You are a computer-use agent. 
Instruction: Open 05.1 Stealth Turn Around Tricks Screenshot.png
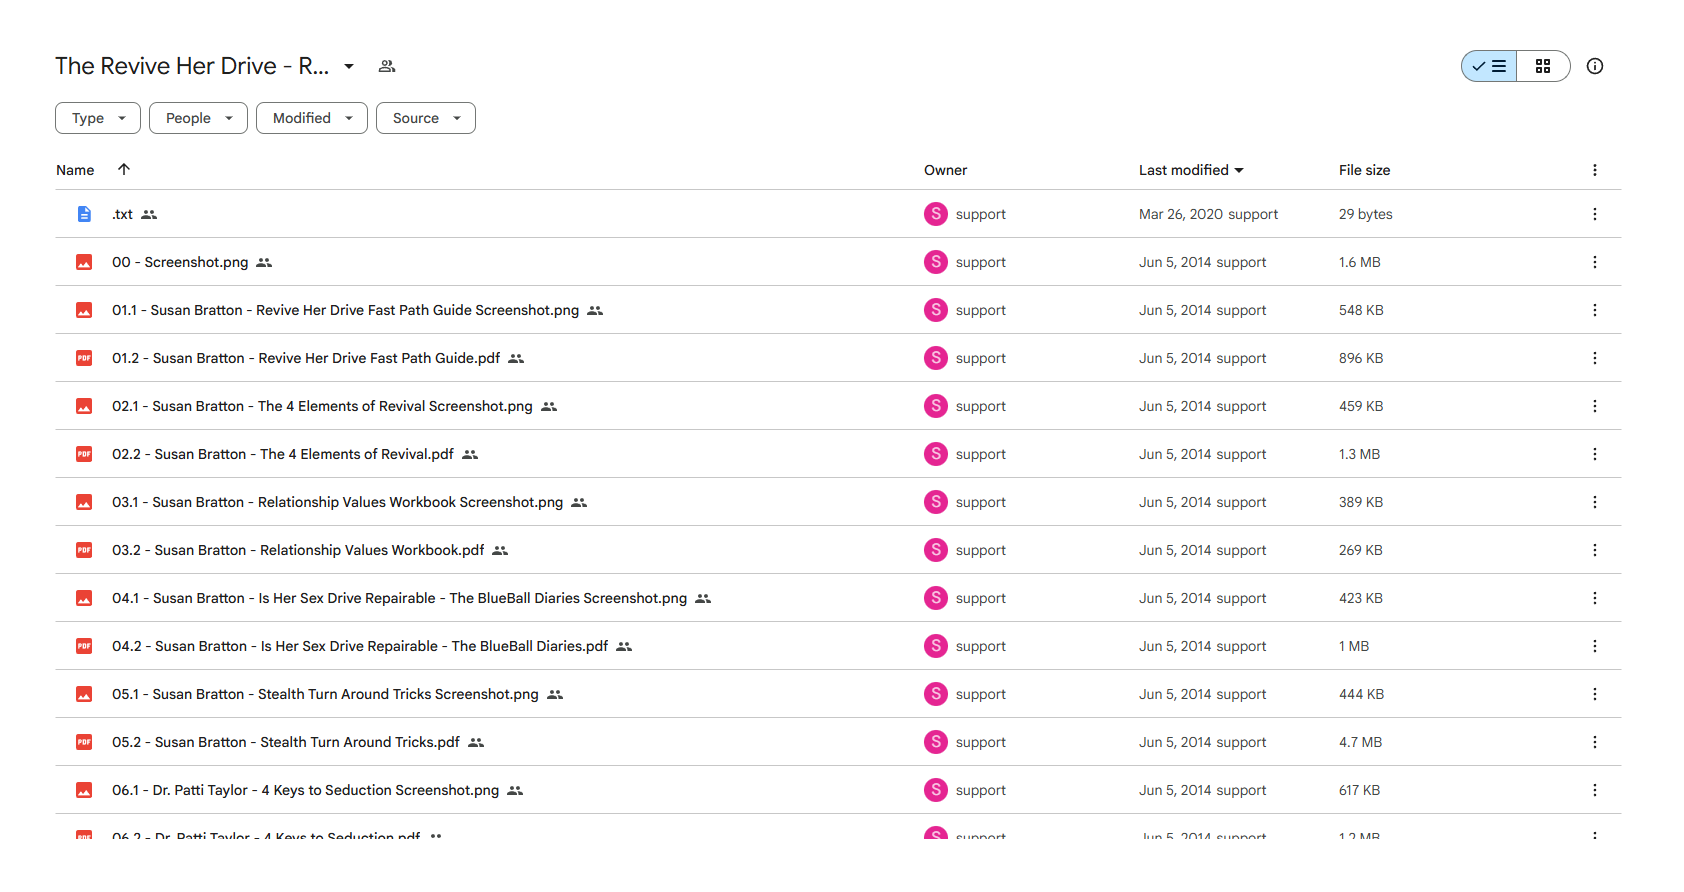pyautogui.click(x=325, y=694)
